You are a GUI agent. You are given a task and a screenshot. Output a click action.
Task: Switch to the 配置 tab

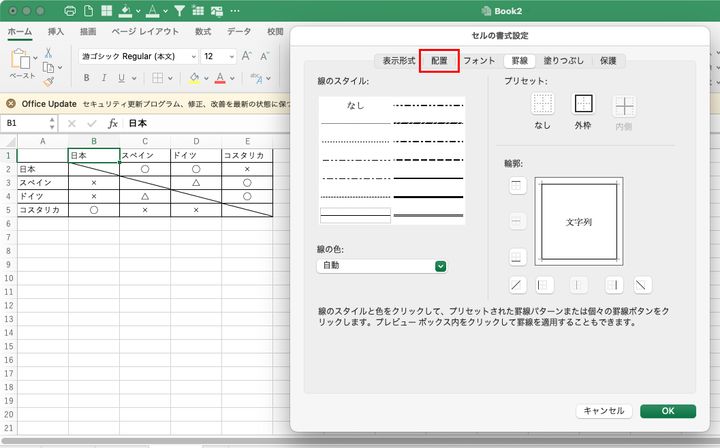[439, 61]
